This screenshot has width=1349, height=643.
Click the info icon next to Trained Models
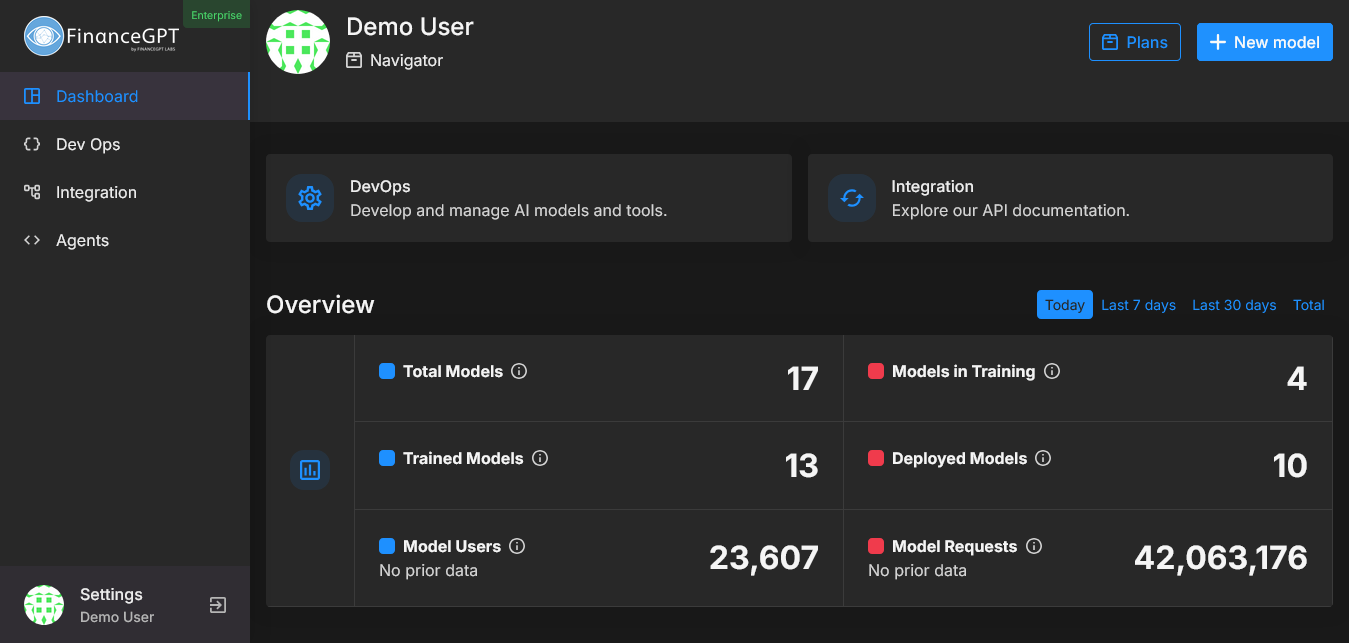[x=540, y=458]
